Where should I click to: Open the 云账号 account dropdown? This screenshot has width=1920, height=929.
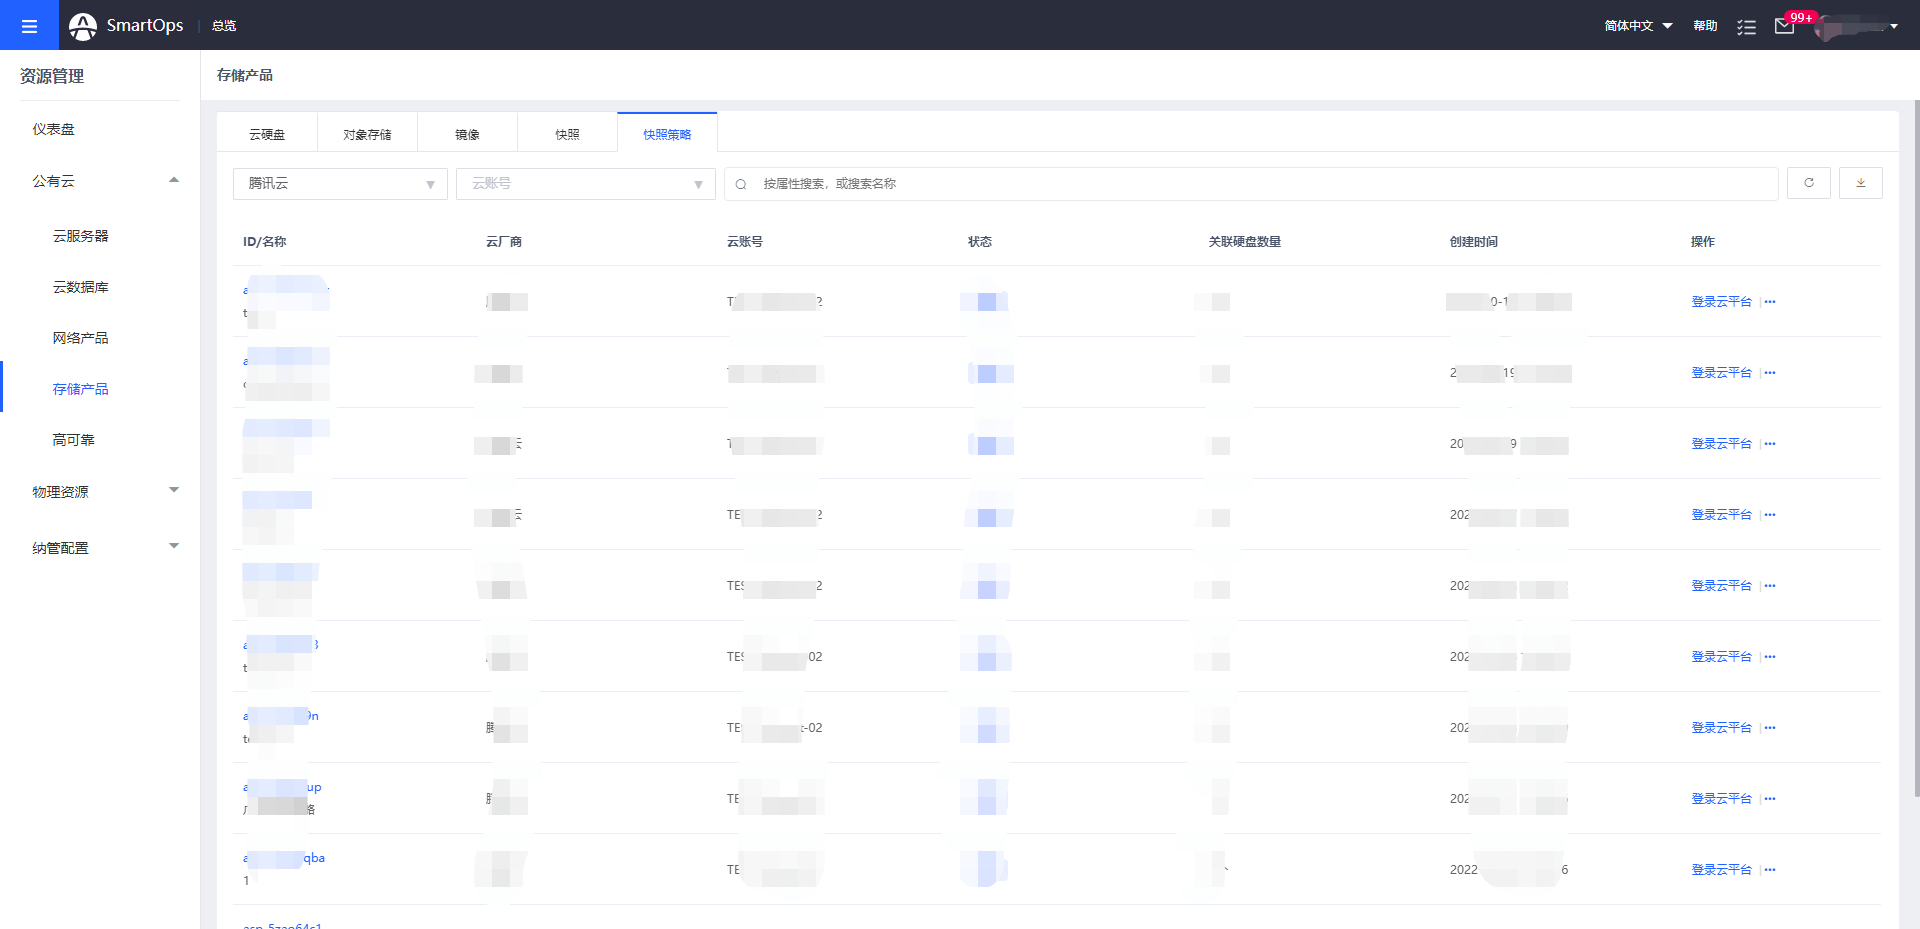tap(586, 184)
